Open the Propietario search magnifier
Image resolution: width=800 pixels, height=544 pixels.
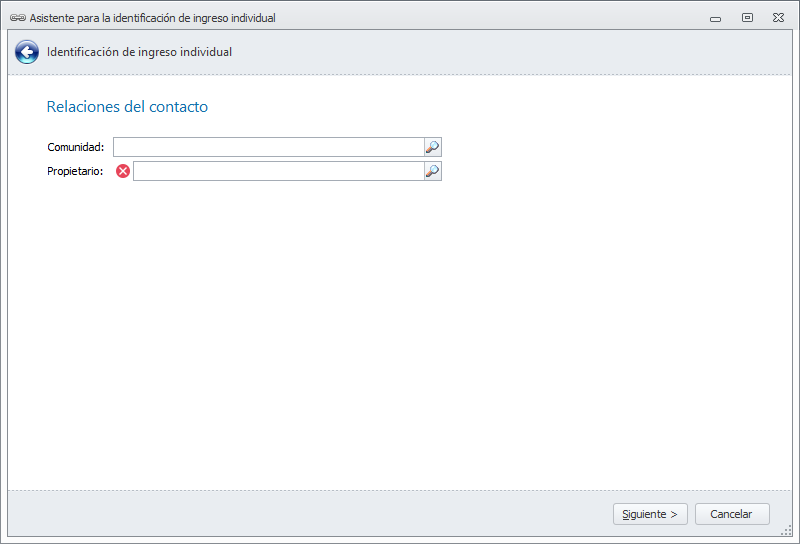coord(432,171)
